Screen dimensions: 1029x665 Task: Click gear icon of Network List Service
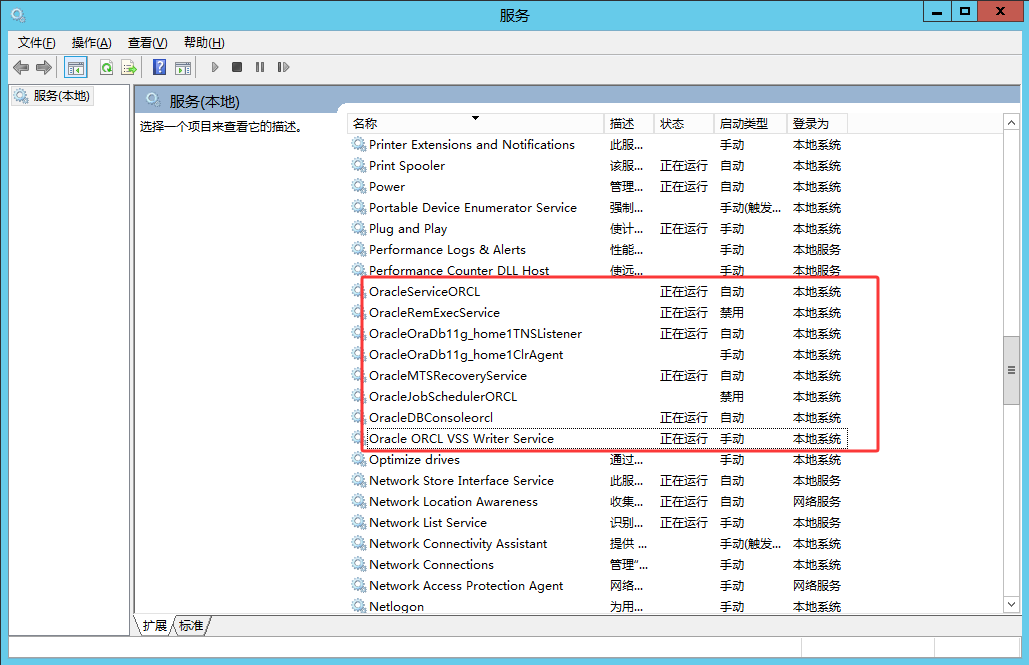click(x=358, y=522)
